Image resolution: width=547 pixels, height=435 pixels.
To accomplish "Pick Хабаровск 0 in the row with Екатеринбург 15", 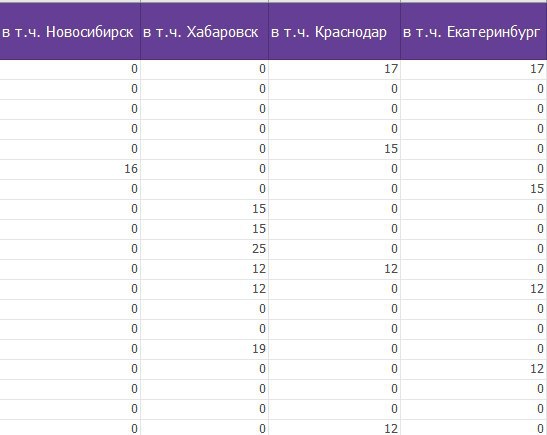I will click(204, 189).
